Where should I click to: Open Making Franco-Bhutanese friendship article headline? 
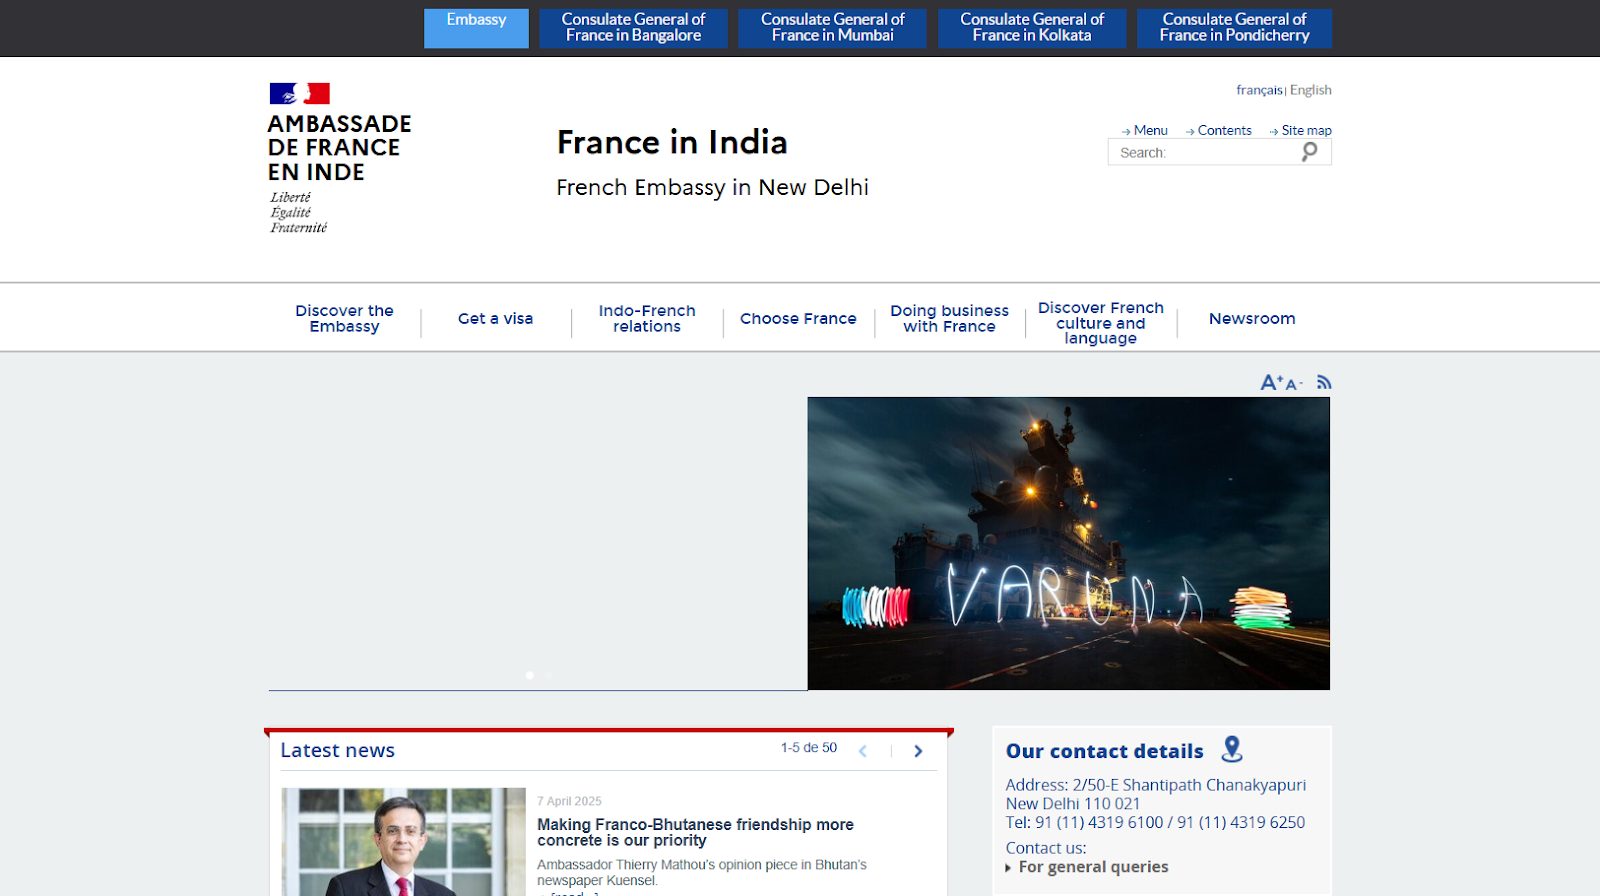tap(695, 832)
